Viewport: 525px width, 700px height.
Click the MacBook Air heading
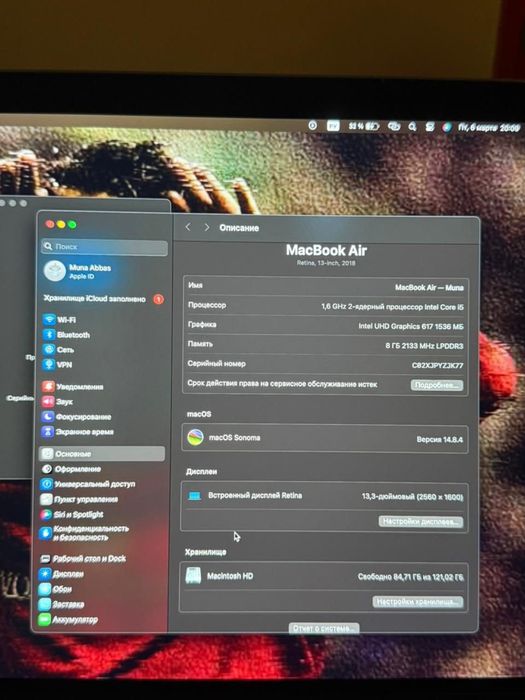pyautogui.click(x=326, y=250)
